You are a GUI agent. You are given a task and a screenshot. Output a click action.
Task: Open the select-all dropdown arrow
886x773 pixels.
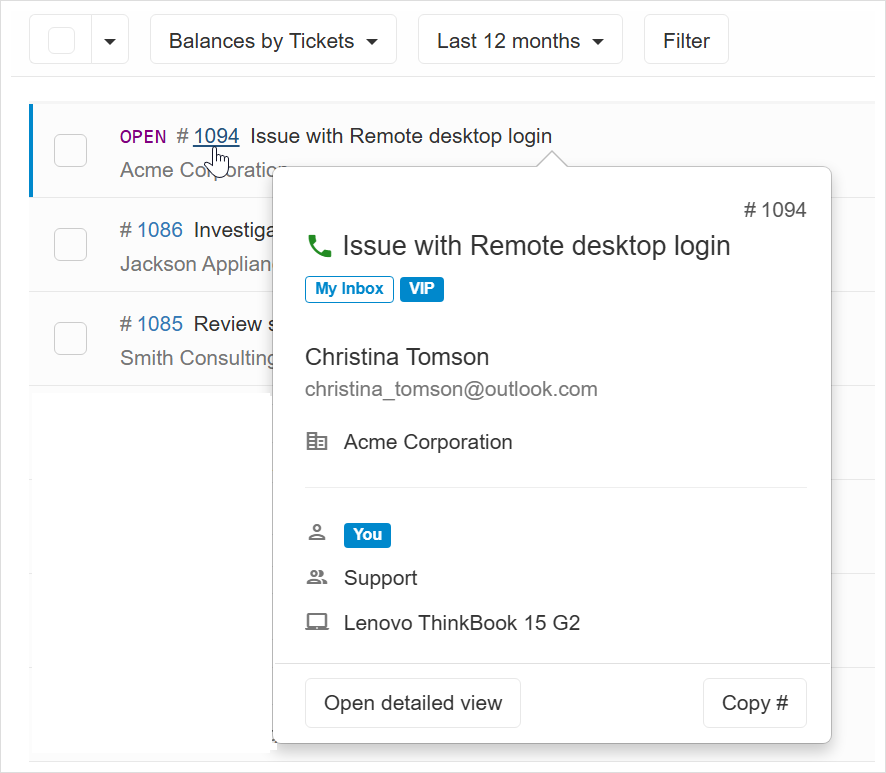click(x=110, y=41)
